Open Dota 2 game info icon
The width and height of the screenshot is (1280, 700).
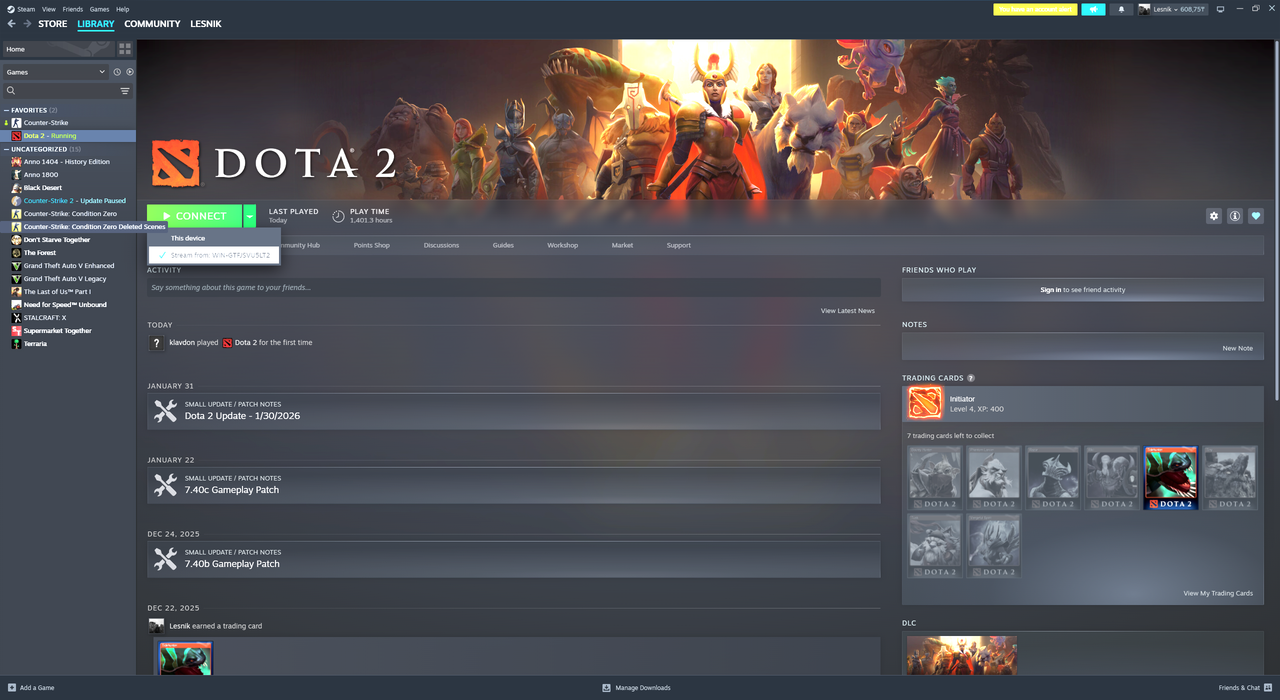1235,216
